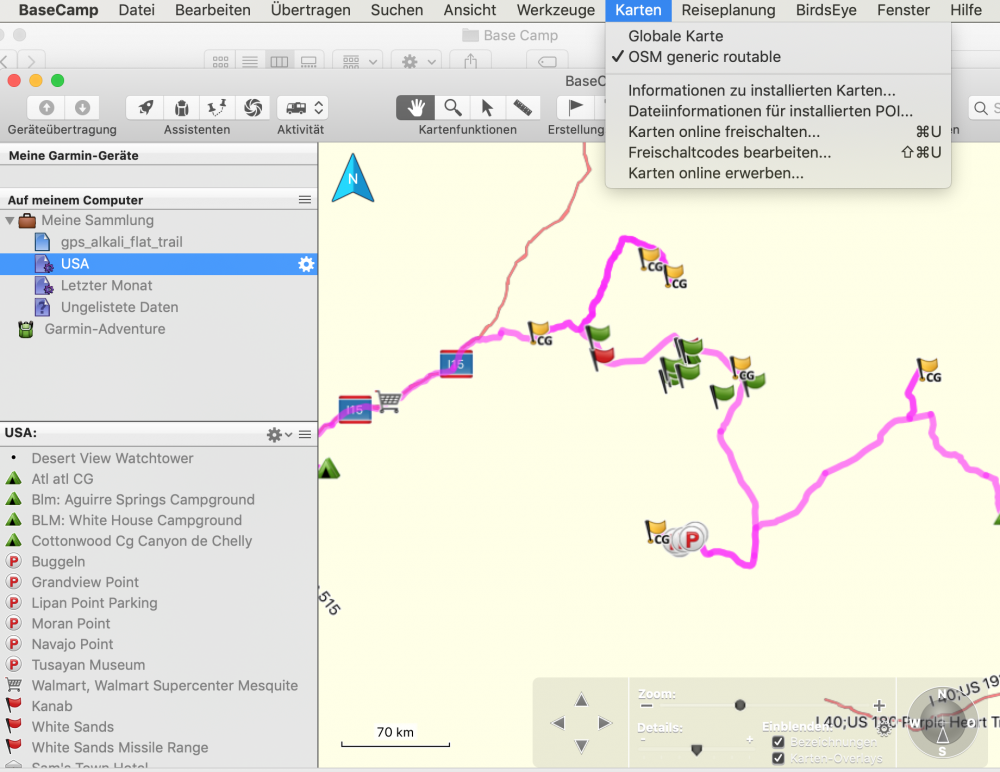The image size is (1000, 772).
Task: Open the Hilfe menu
Action: point(966,10)
